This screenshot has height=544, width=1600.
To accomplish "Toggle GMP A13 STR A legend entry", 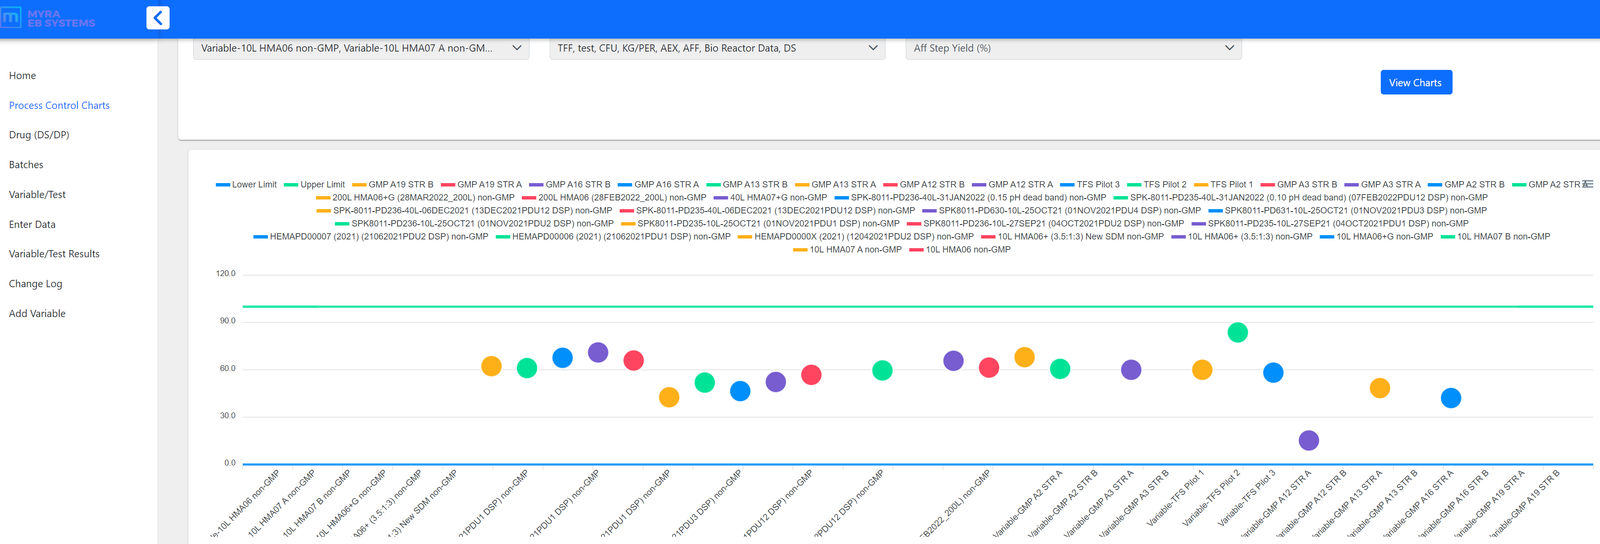I will tap(835, 185).
